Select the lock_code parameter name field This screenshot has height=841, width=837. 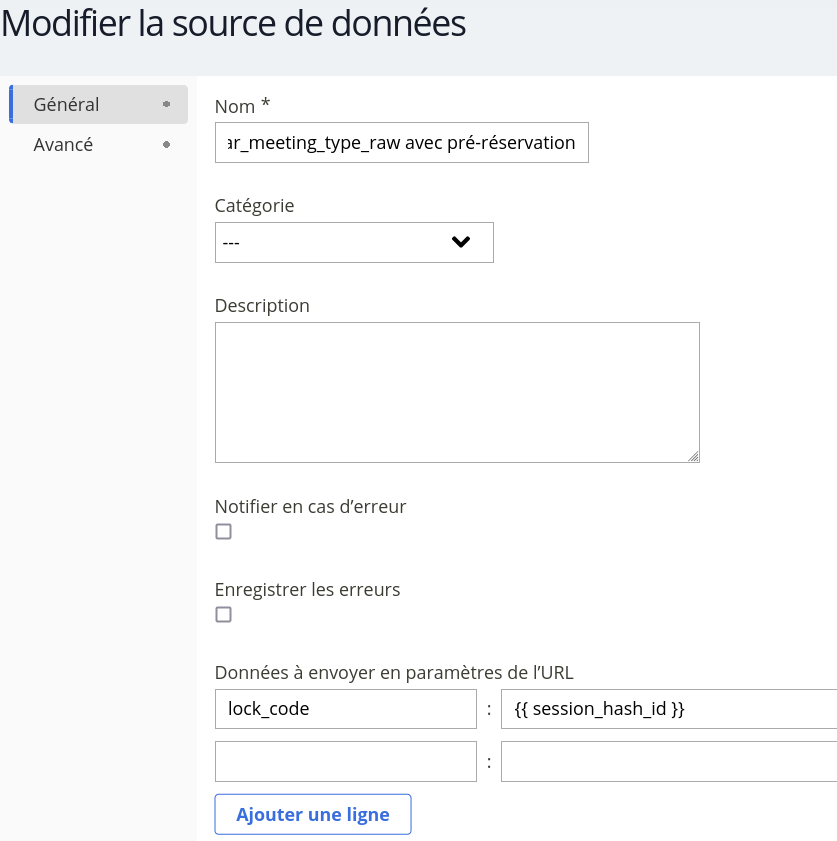(x=345, y=709)
